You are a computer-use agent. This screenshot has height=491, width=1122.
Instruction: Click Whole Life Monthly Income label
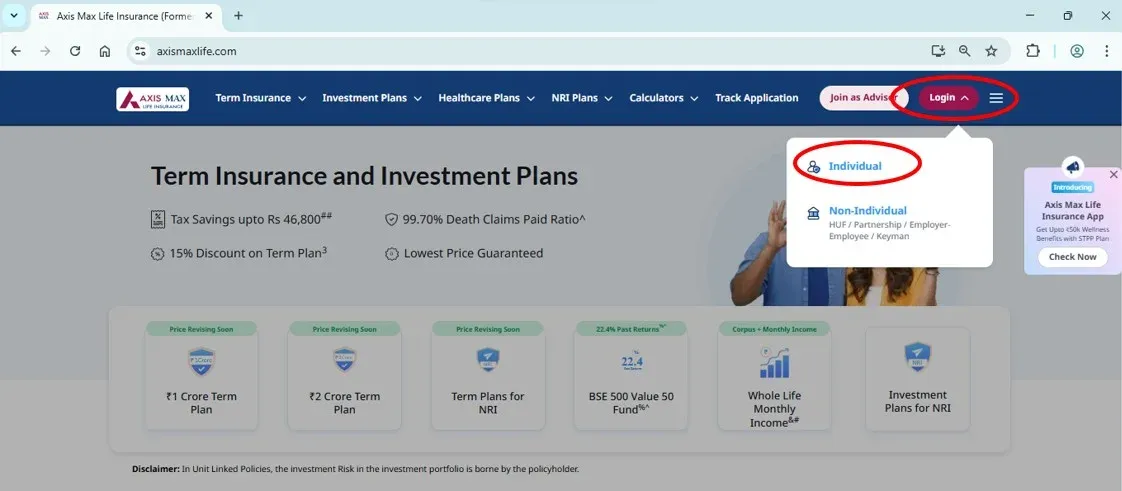(774, 409)
